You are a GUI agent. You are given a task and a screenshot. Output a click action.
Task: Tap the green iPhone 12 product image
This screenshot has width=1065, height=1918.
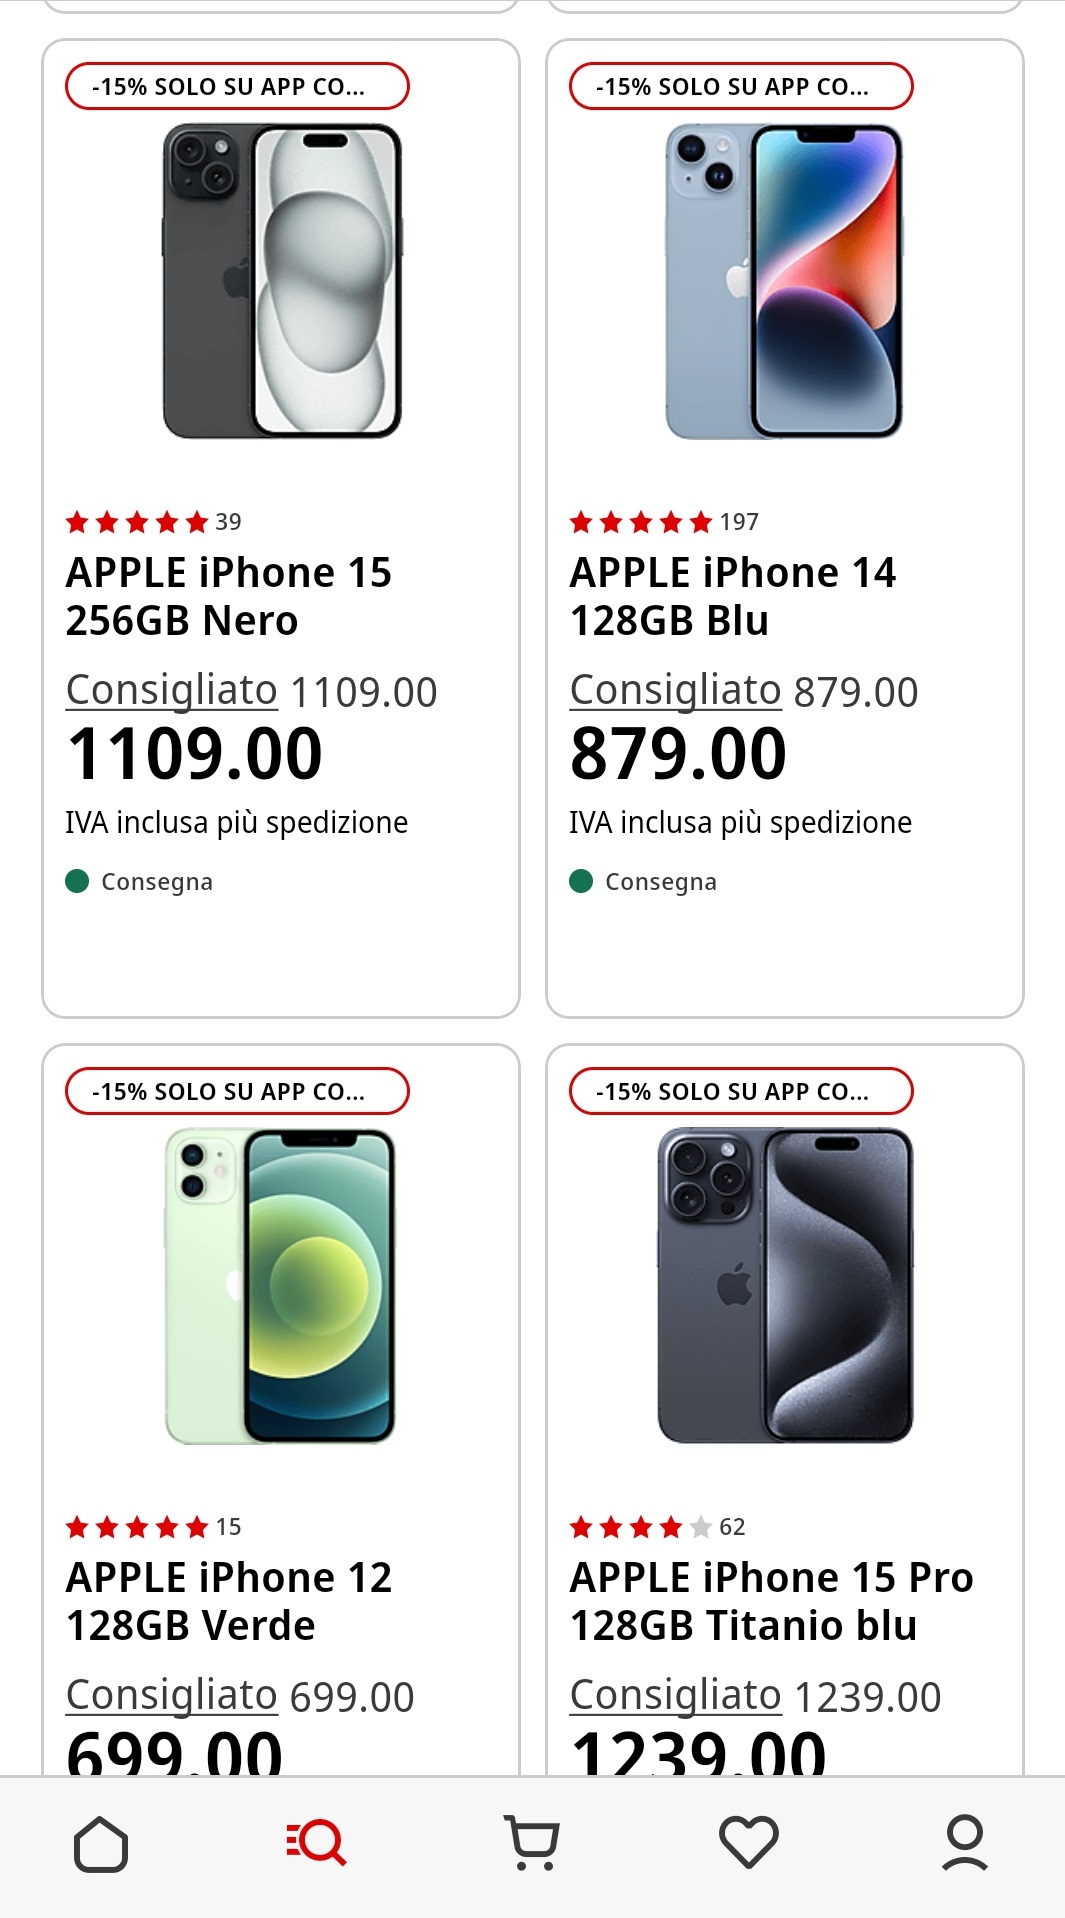pos(281,1286)
